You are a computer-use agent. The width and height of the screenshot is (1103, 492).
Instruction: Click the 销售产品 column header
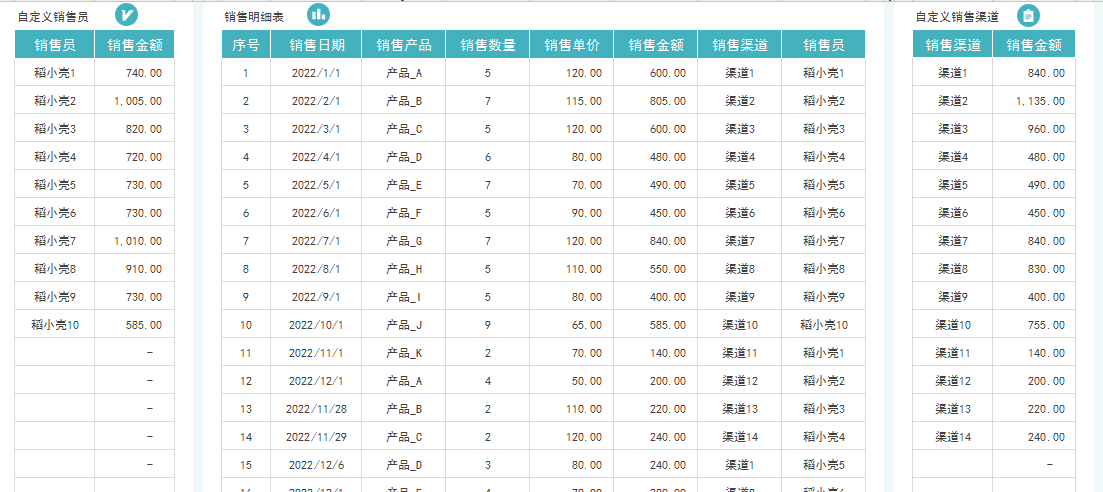pyautogui.click(x=404, y=44)
